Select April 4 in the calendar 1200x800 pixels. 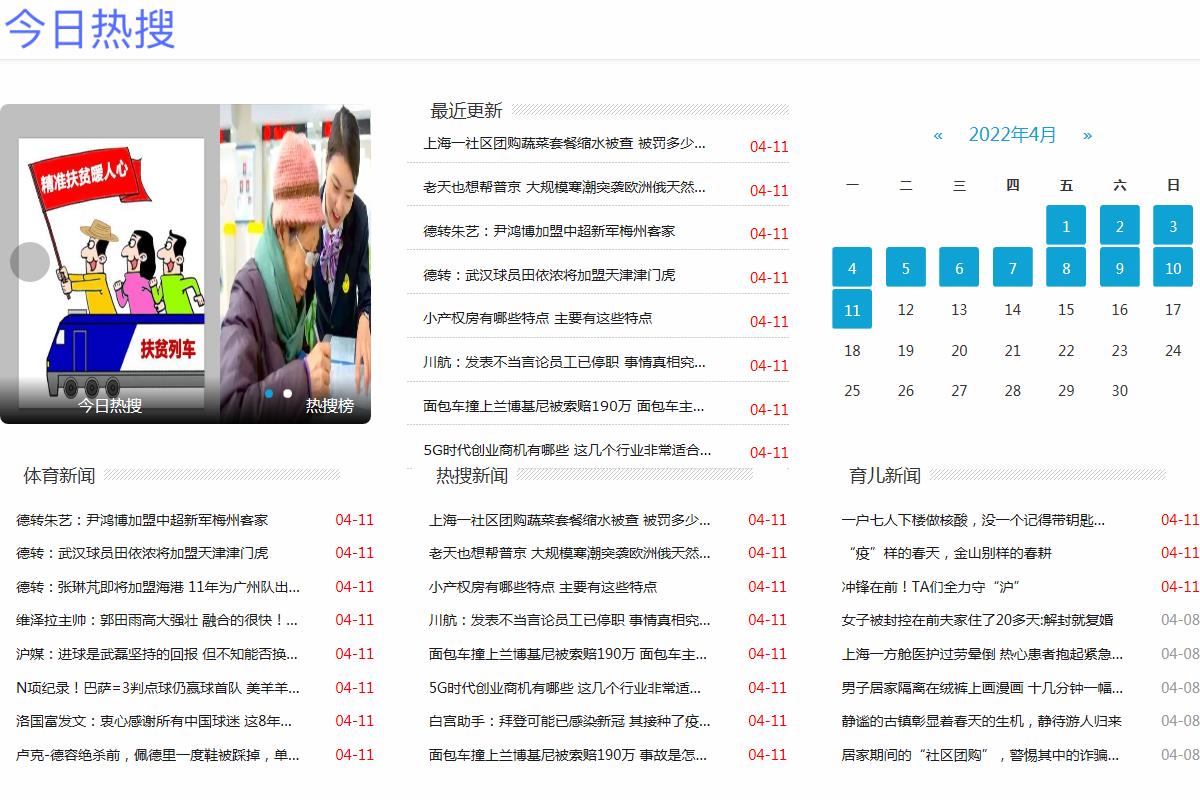coord(852,268)
